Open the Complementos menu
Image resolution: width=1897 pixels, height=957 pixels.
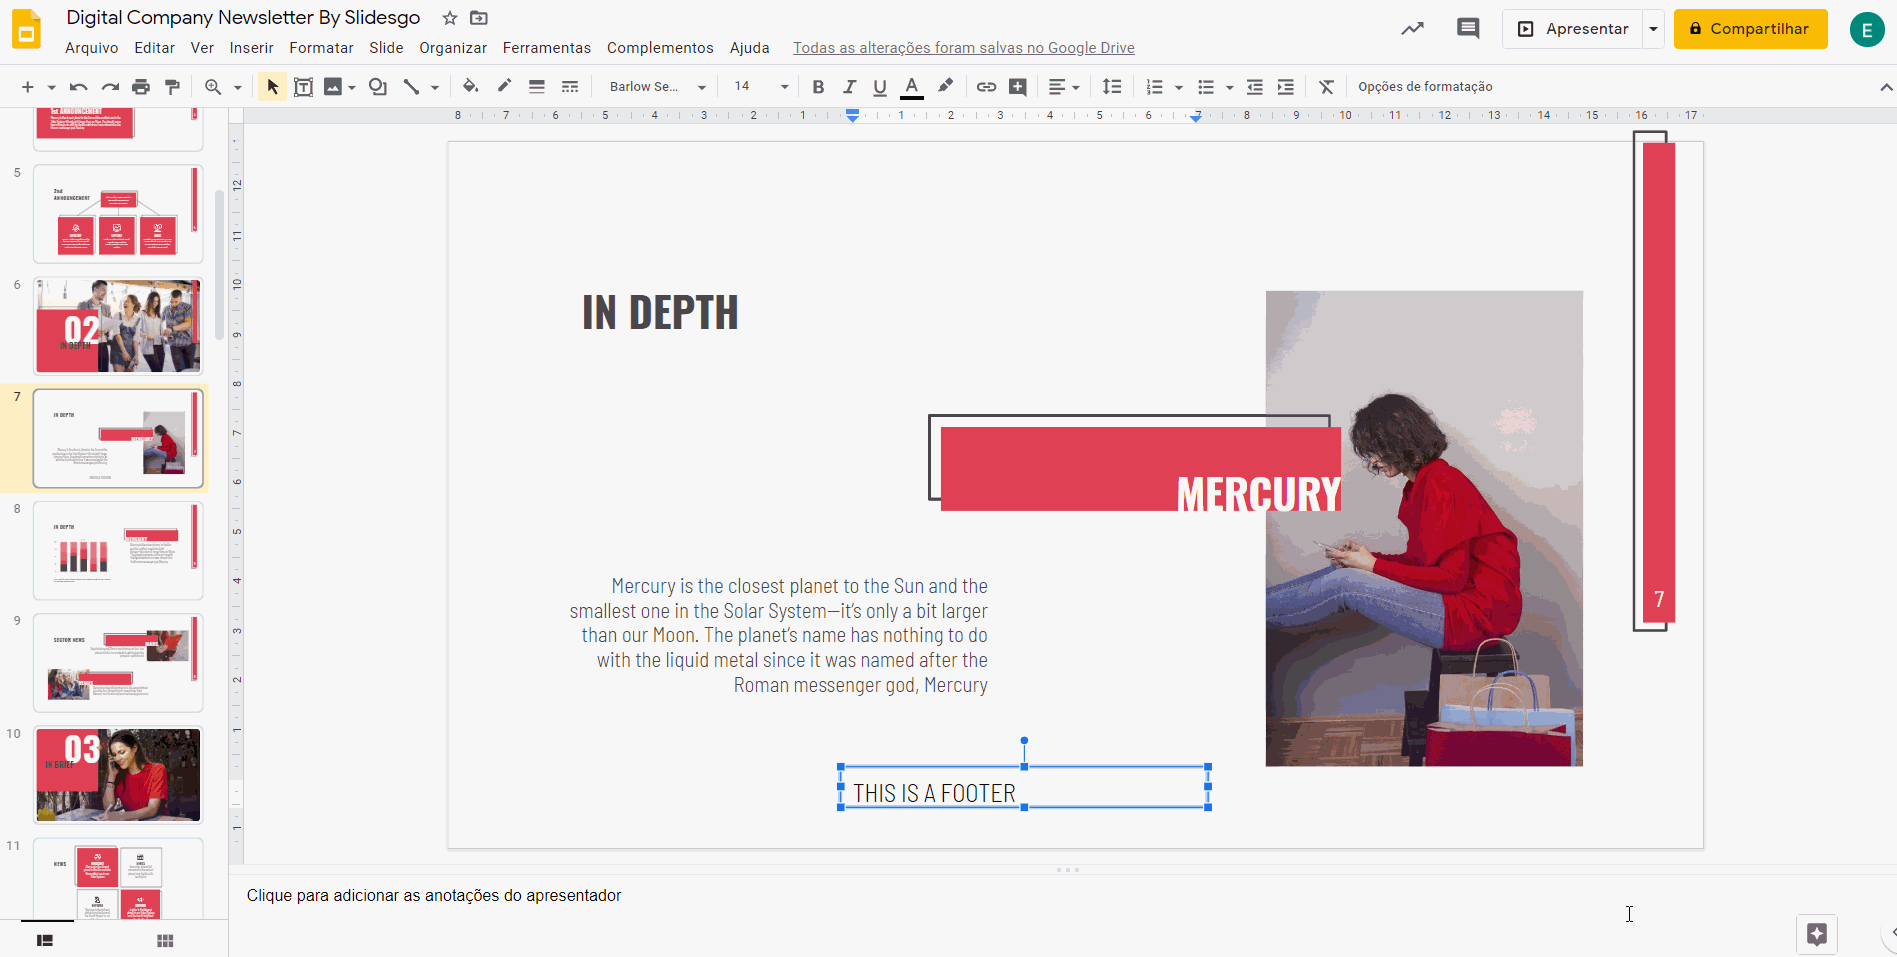pyautogui.click(x=660, y=48)
